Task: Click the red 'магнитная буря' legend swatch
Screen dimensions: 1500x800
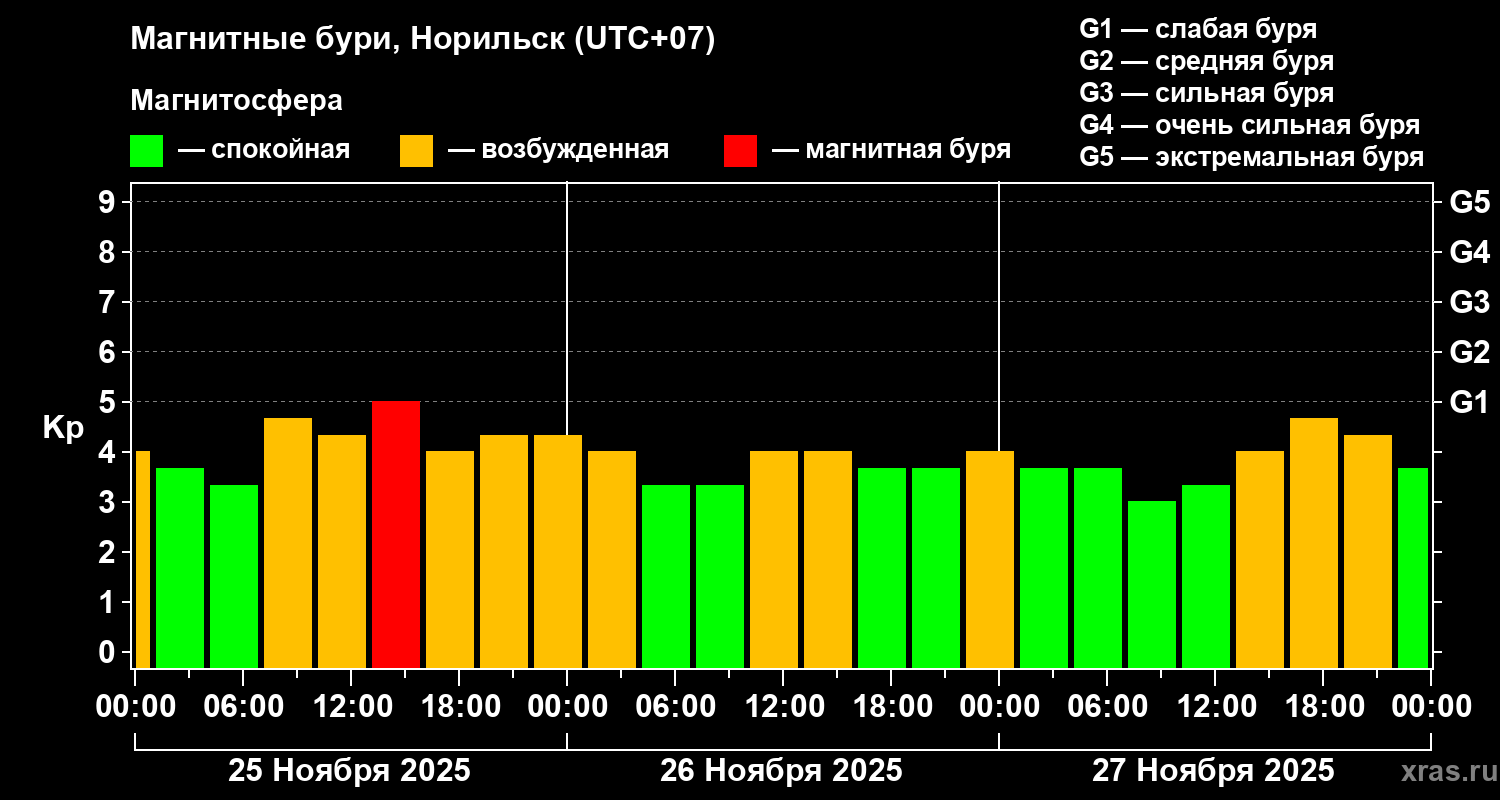Action: pos(740,151)
